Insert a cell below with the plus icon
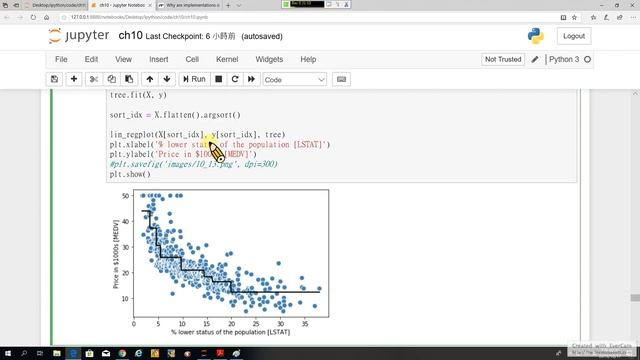640x360 pixels. click(x=74, y=79)
